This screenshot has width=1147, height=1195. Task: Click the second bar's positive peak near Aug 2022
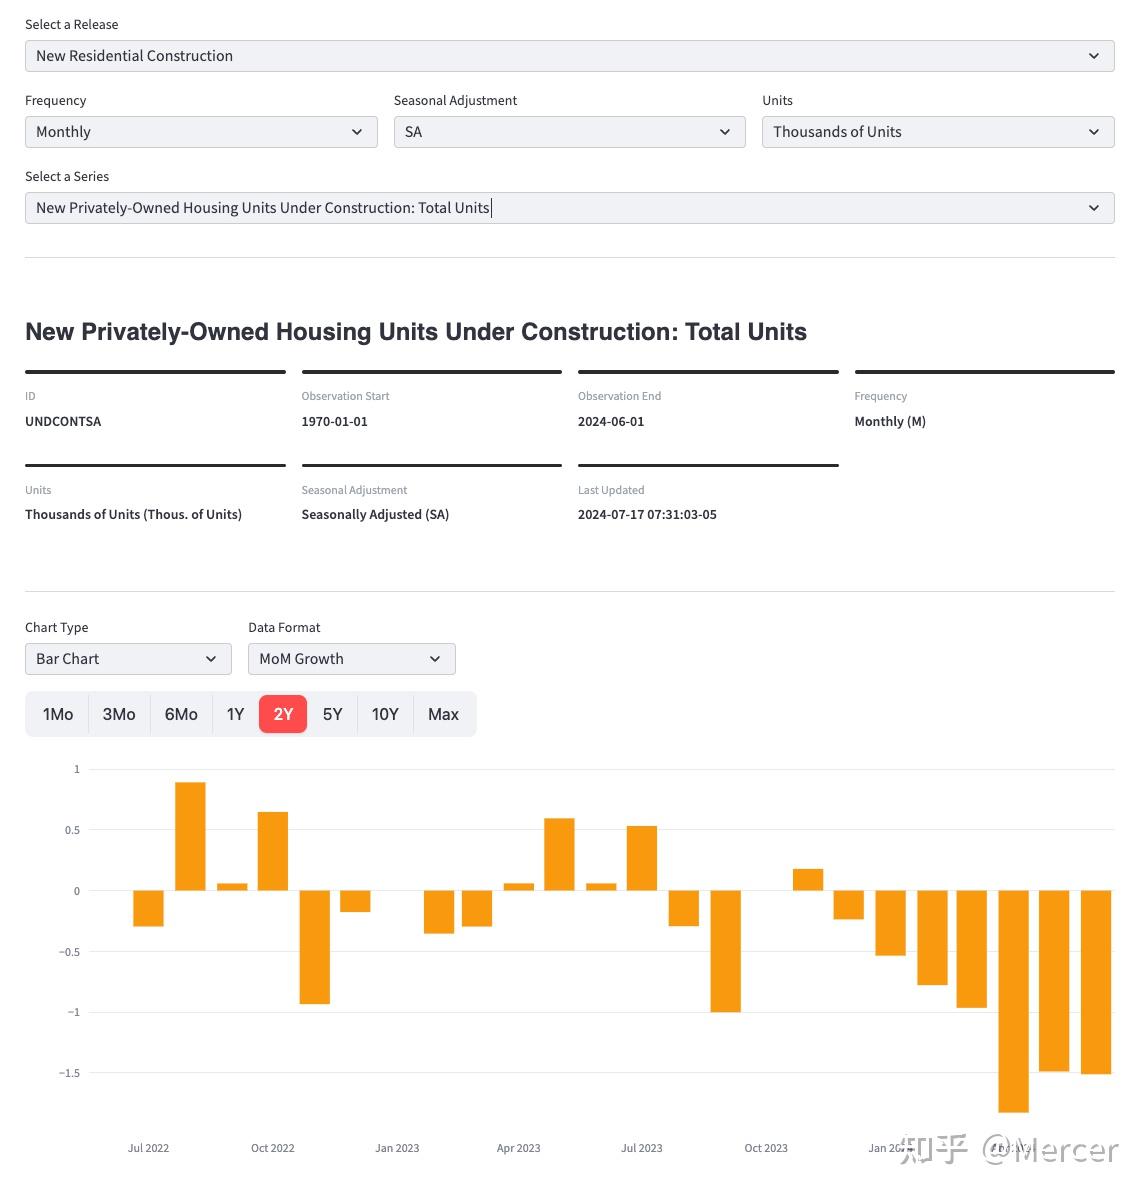190,835
